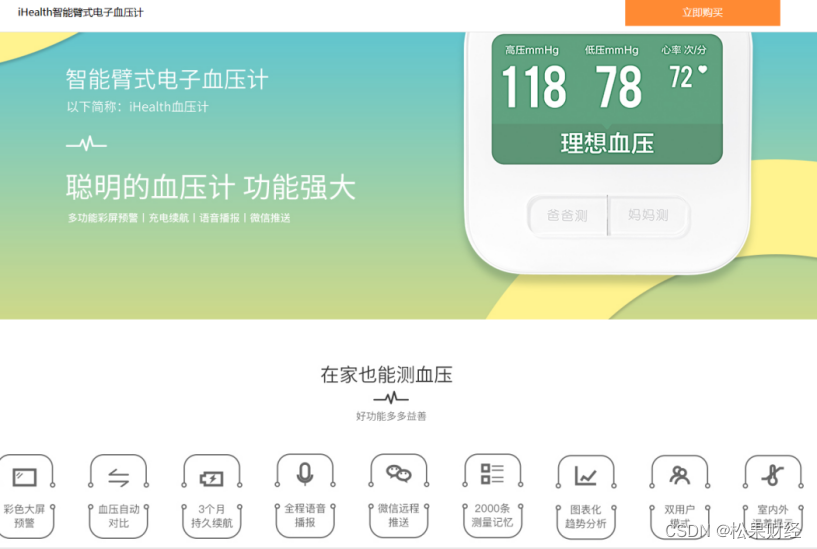Select the 室内外 thermometer icon
This screenshot has height=549, width=817.
click(773, 475)
